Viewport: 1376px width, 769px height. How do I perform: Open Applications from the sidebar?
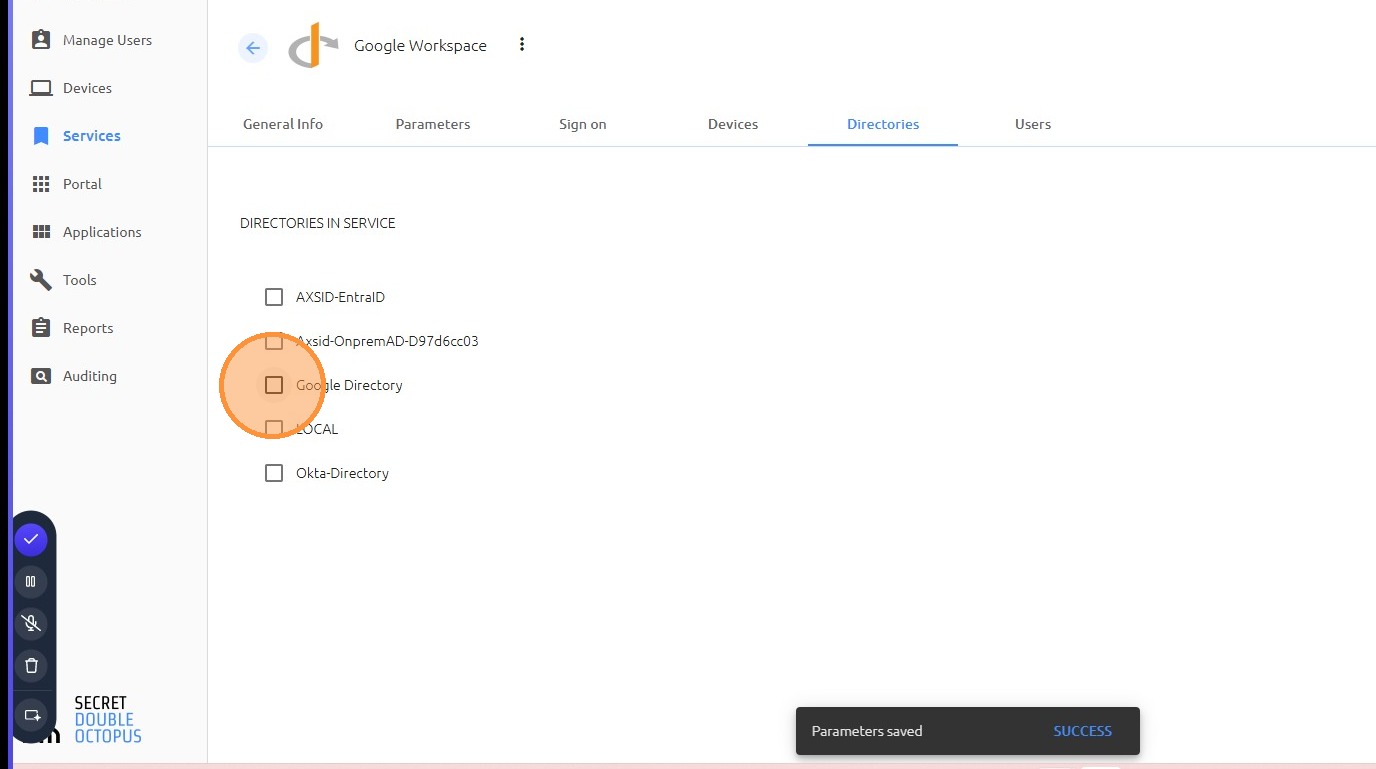(102, 232)
